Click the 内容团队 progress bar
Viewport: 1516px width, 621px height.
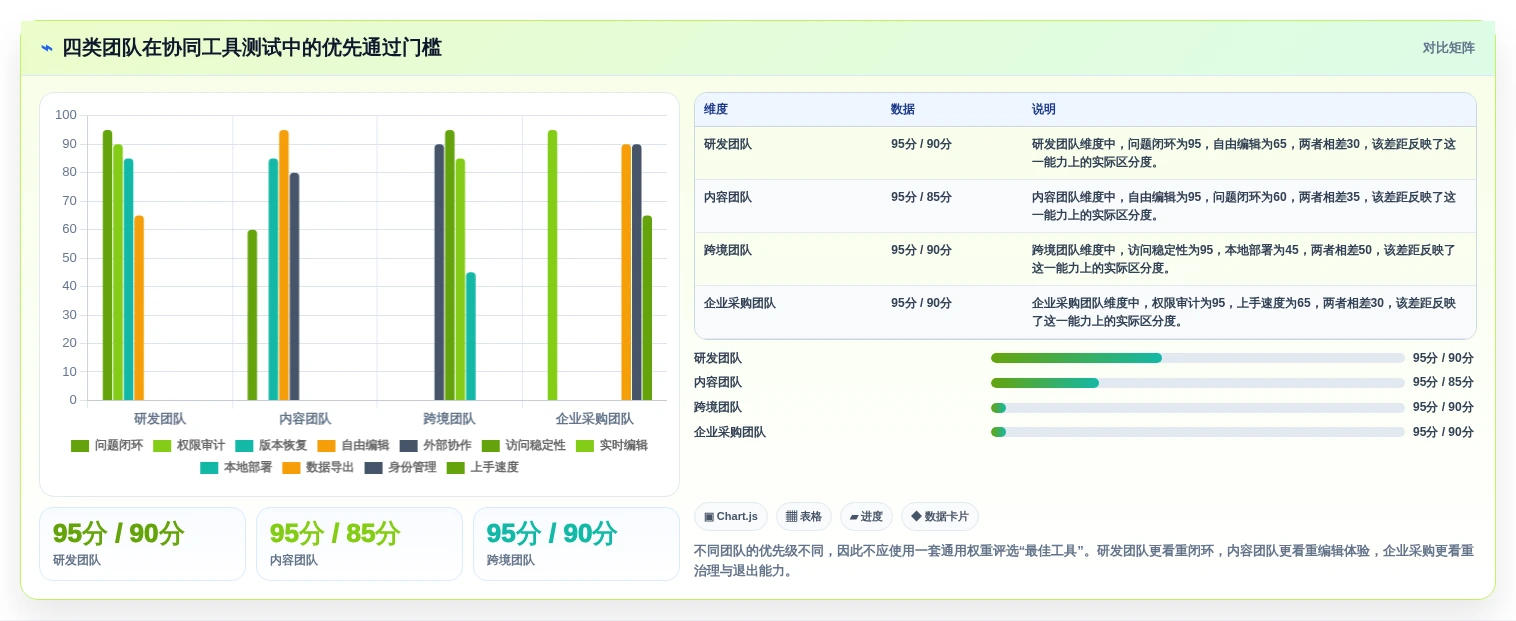tap(1198, 383)
